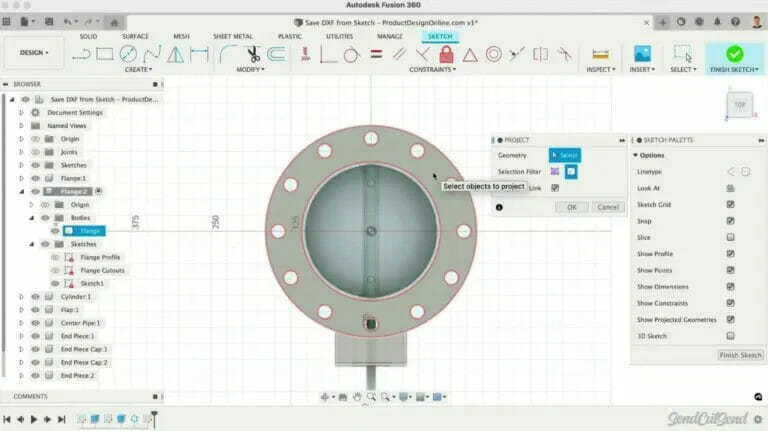Switch to the SHEET METAL tab
Viewport: 768px width, 431px height.
coord(232,36)
